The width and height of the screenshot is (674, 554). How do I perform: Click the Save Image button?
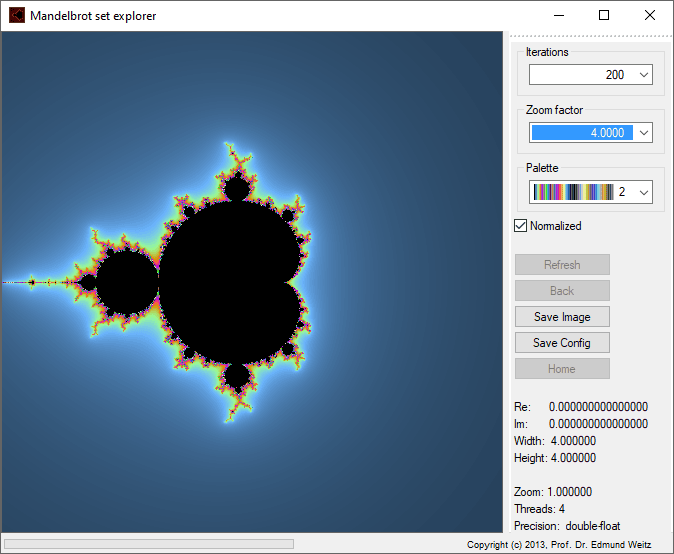(562, 317)
